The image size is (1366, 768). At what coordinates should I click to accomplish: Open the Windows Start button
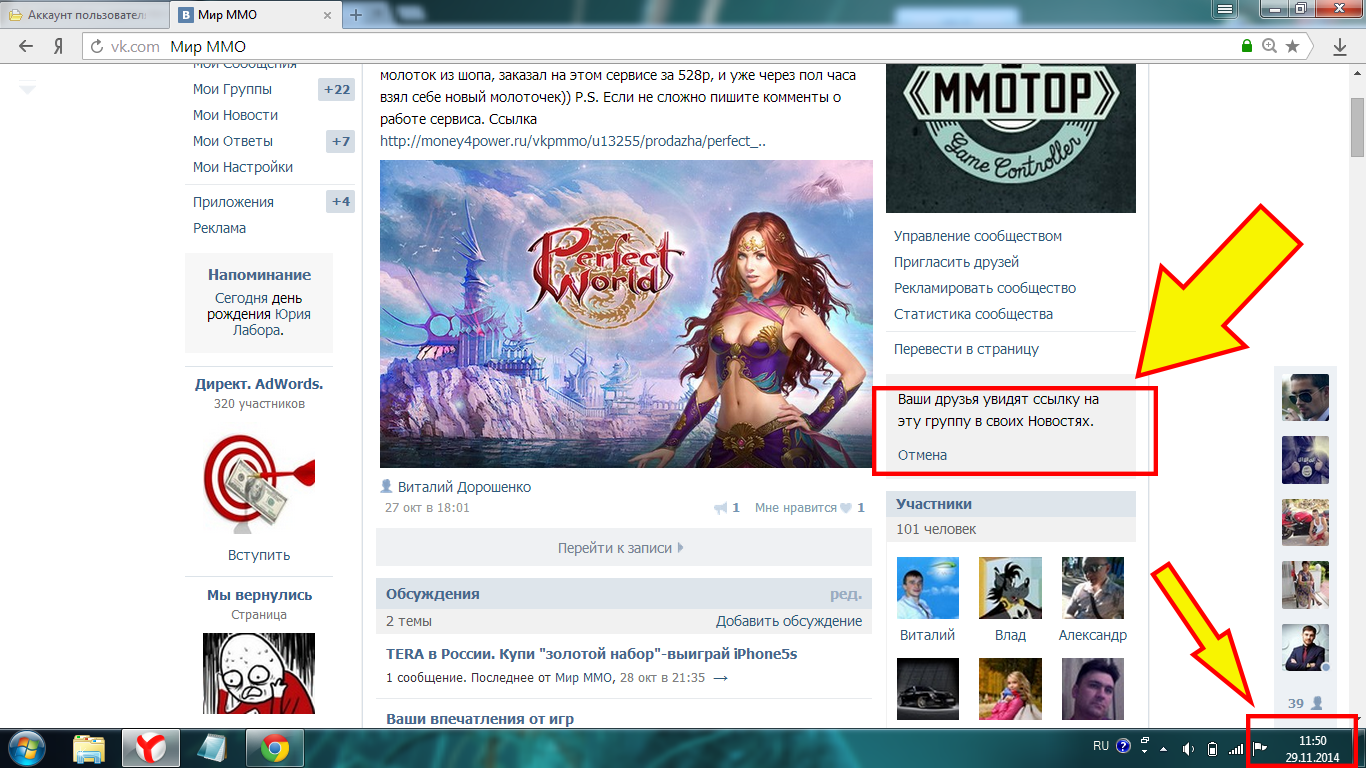[x=29, y=748]
